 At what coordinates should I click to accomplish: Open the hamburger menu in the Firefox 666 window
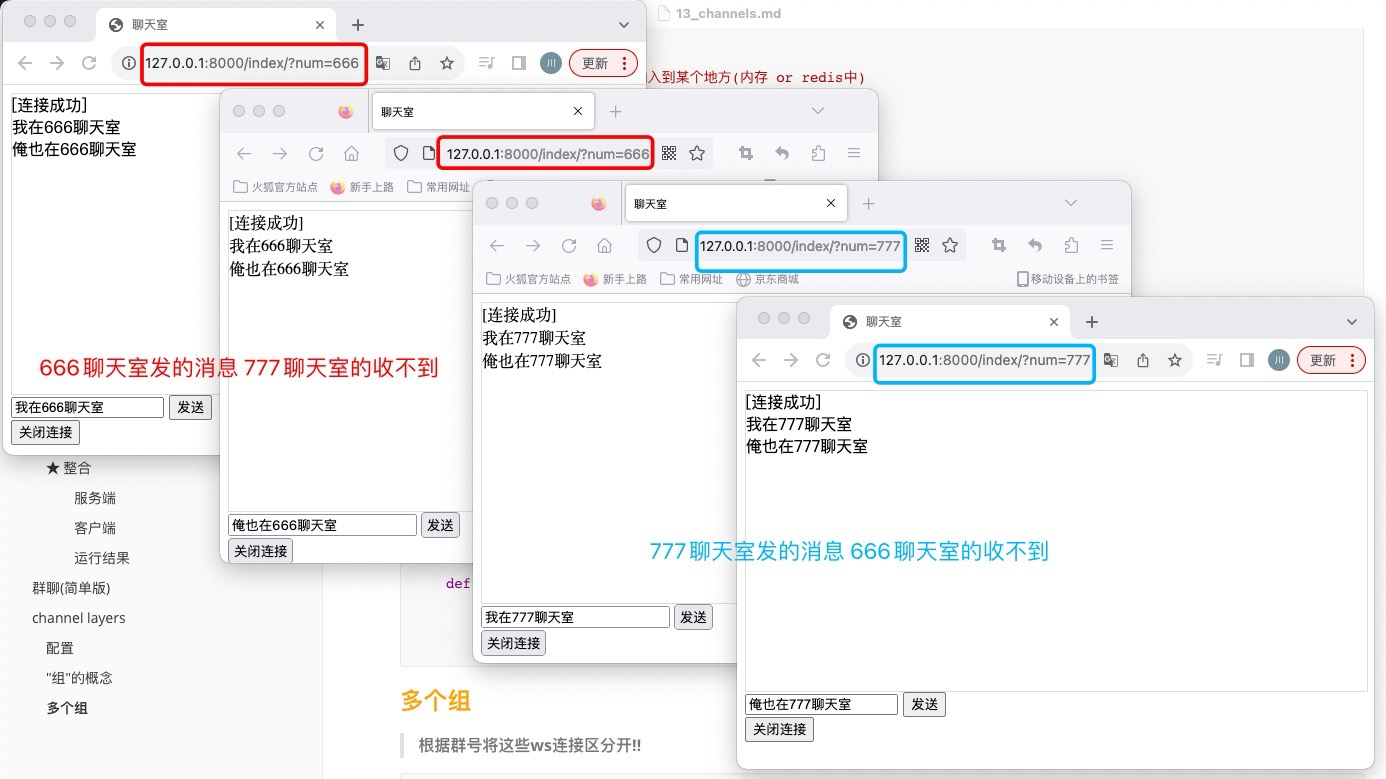(x=853, y=153)
